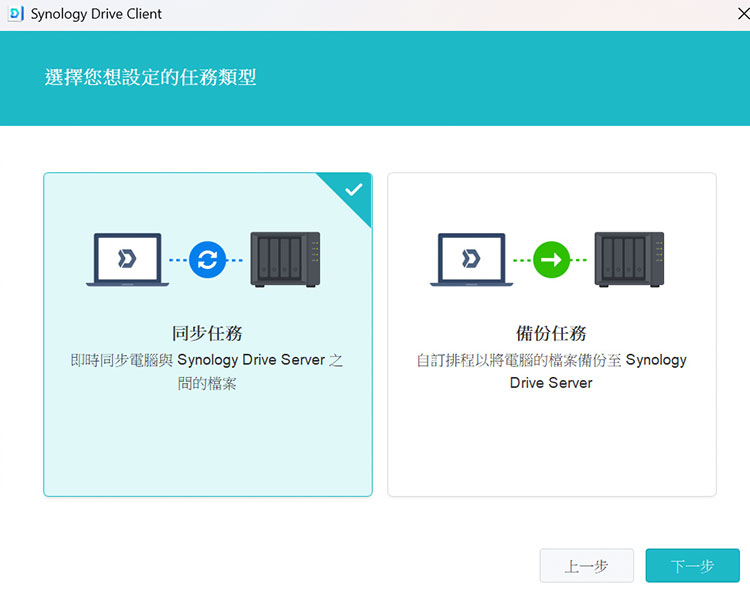Click the NAS server icon in sync task card
This screenshot has width=750, height=598.
[x=286, y=260]
